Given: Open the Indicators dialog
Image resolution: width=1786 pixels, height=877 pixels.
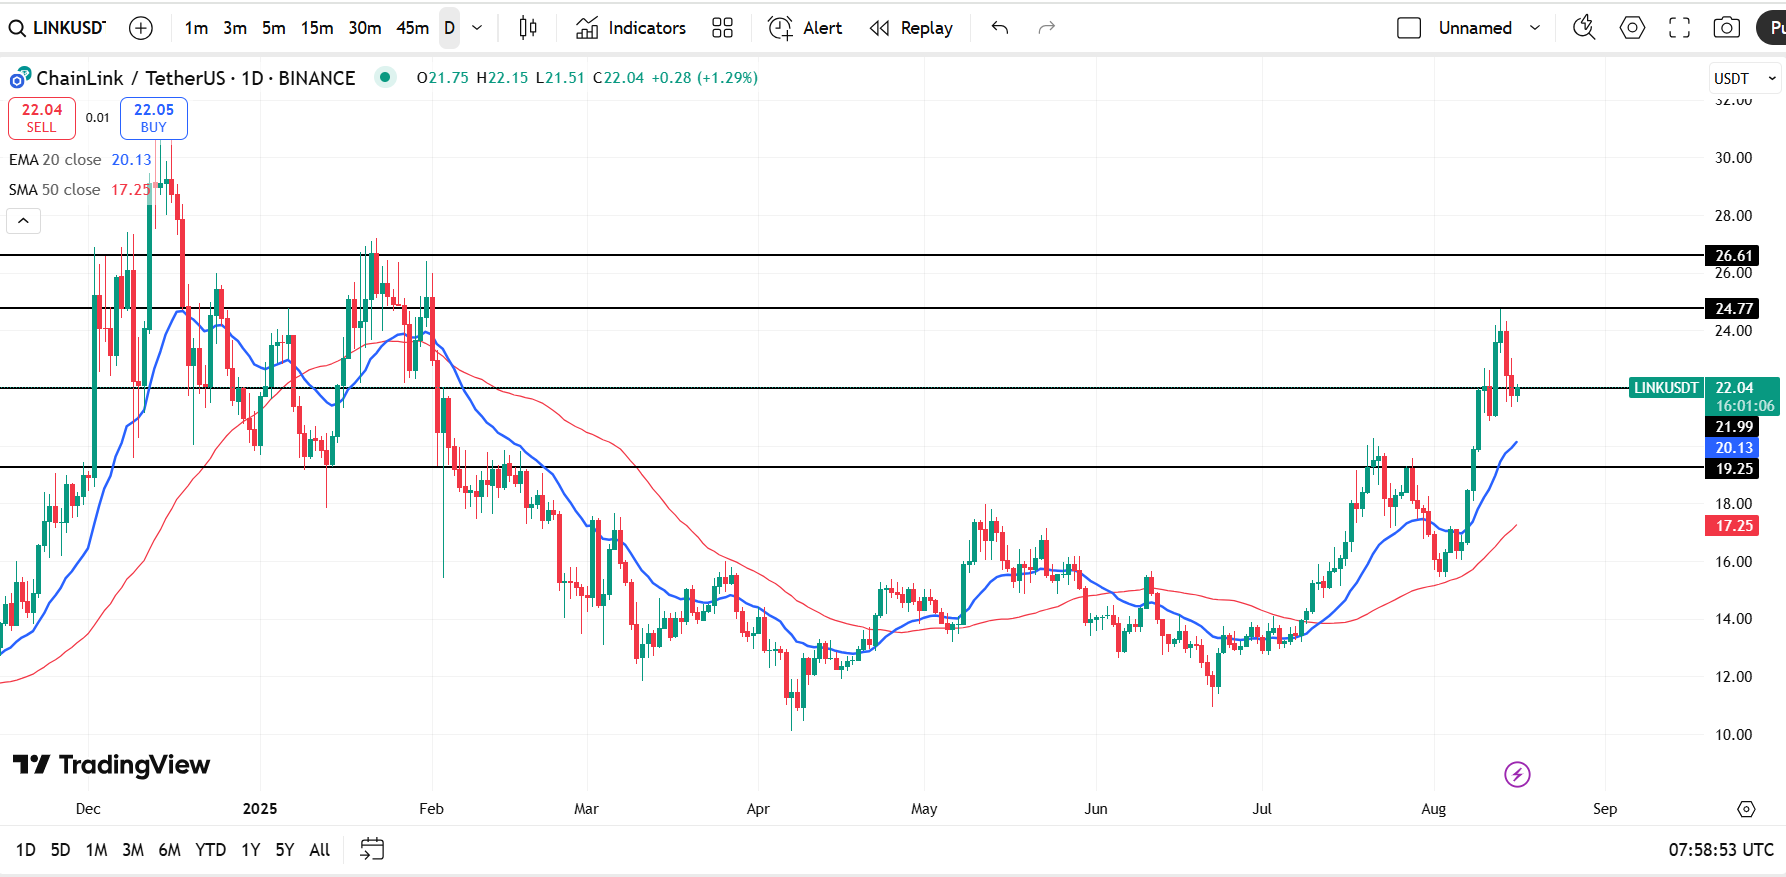Looking at the screenshot, I should [631, 28].
